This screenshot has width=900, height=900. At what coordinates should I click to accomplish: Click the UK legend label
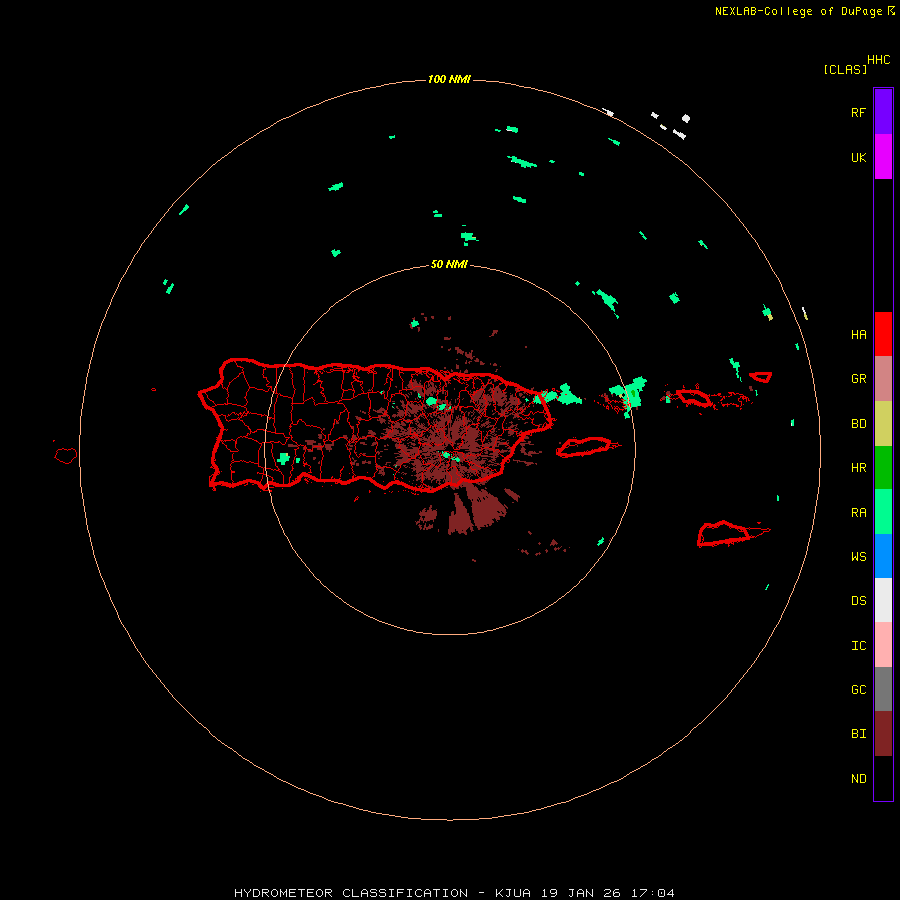[x=858, y=158]
